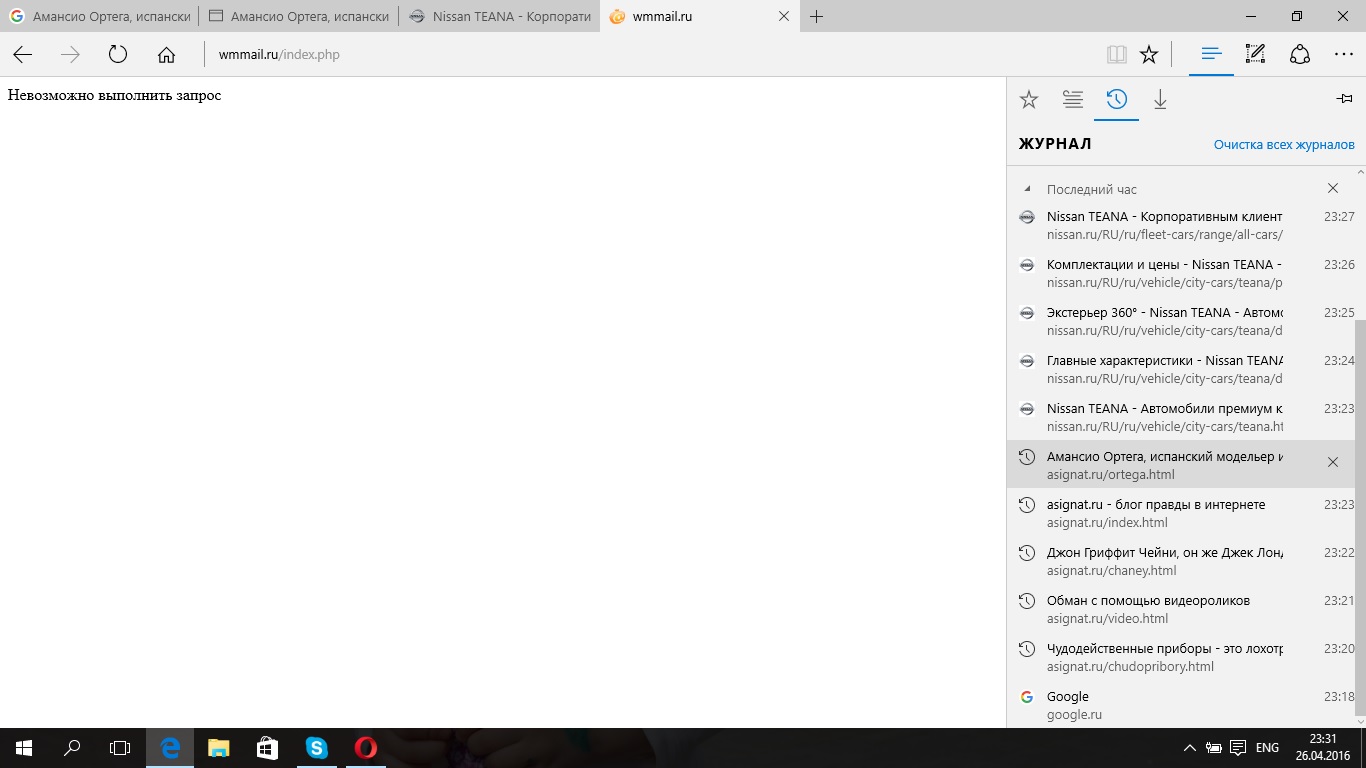Switch ENG input language indicator

tap(1267, 748)
